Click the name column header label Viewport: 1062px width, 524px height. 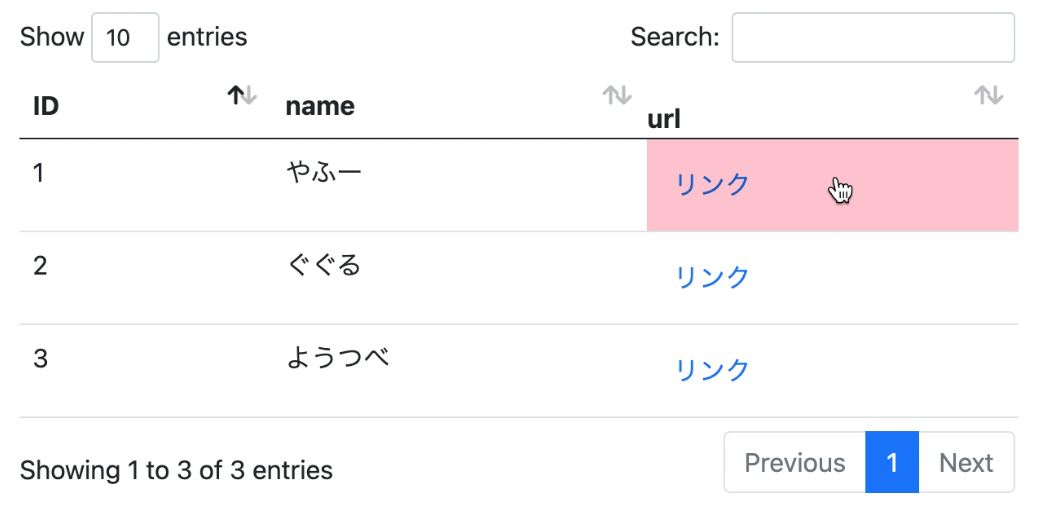pos(320,106)
